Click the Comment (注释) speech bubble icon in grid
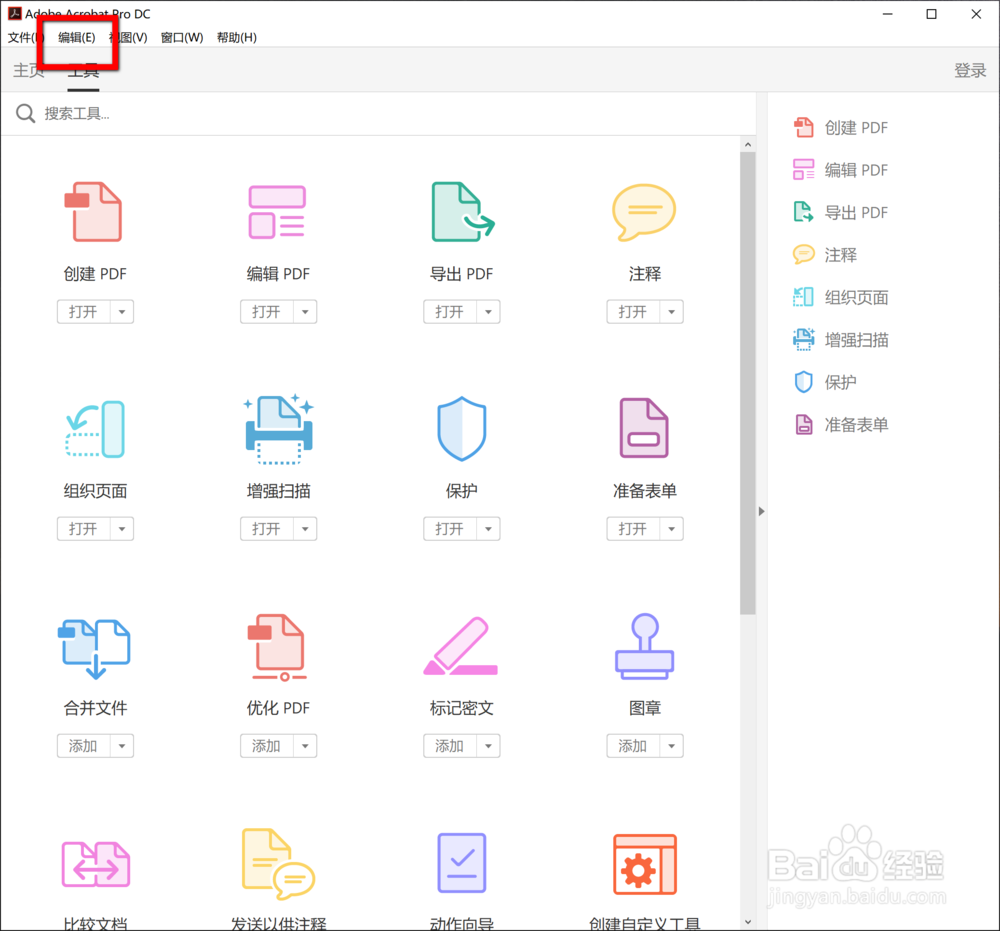 [644, 212]
